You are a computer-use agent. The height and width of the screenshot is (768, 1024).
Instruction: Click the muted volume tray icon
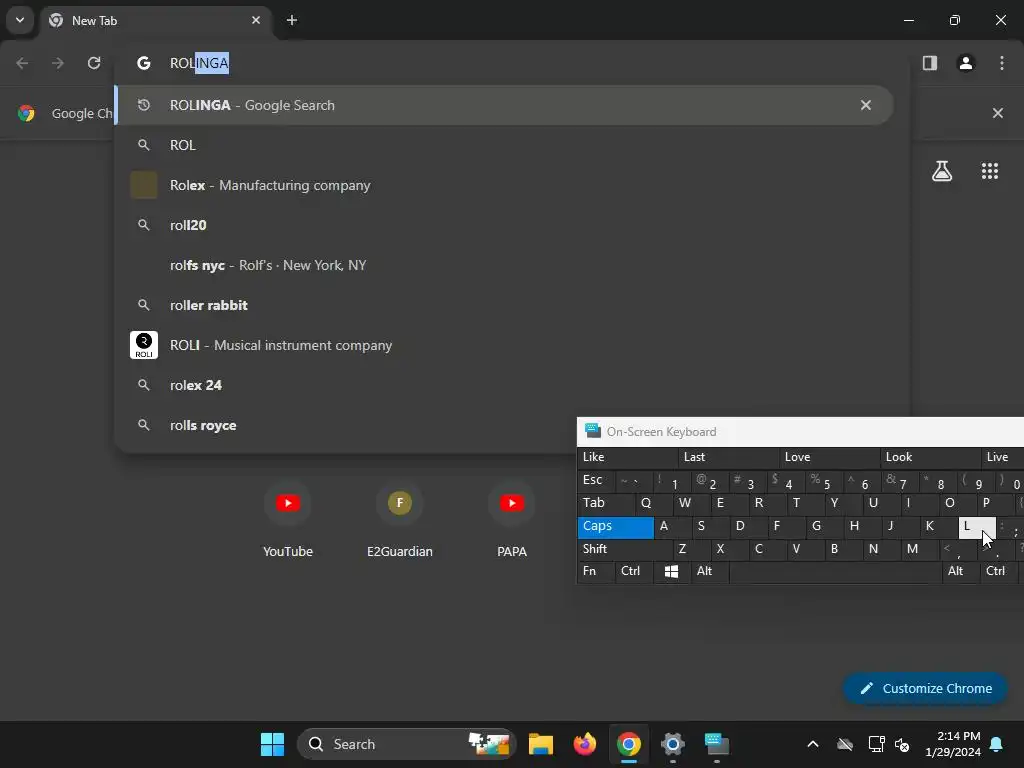point(903,744)
